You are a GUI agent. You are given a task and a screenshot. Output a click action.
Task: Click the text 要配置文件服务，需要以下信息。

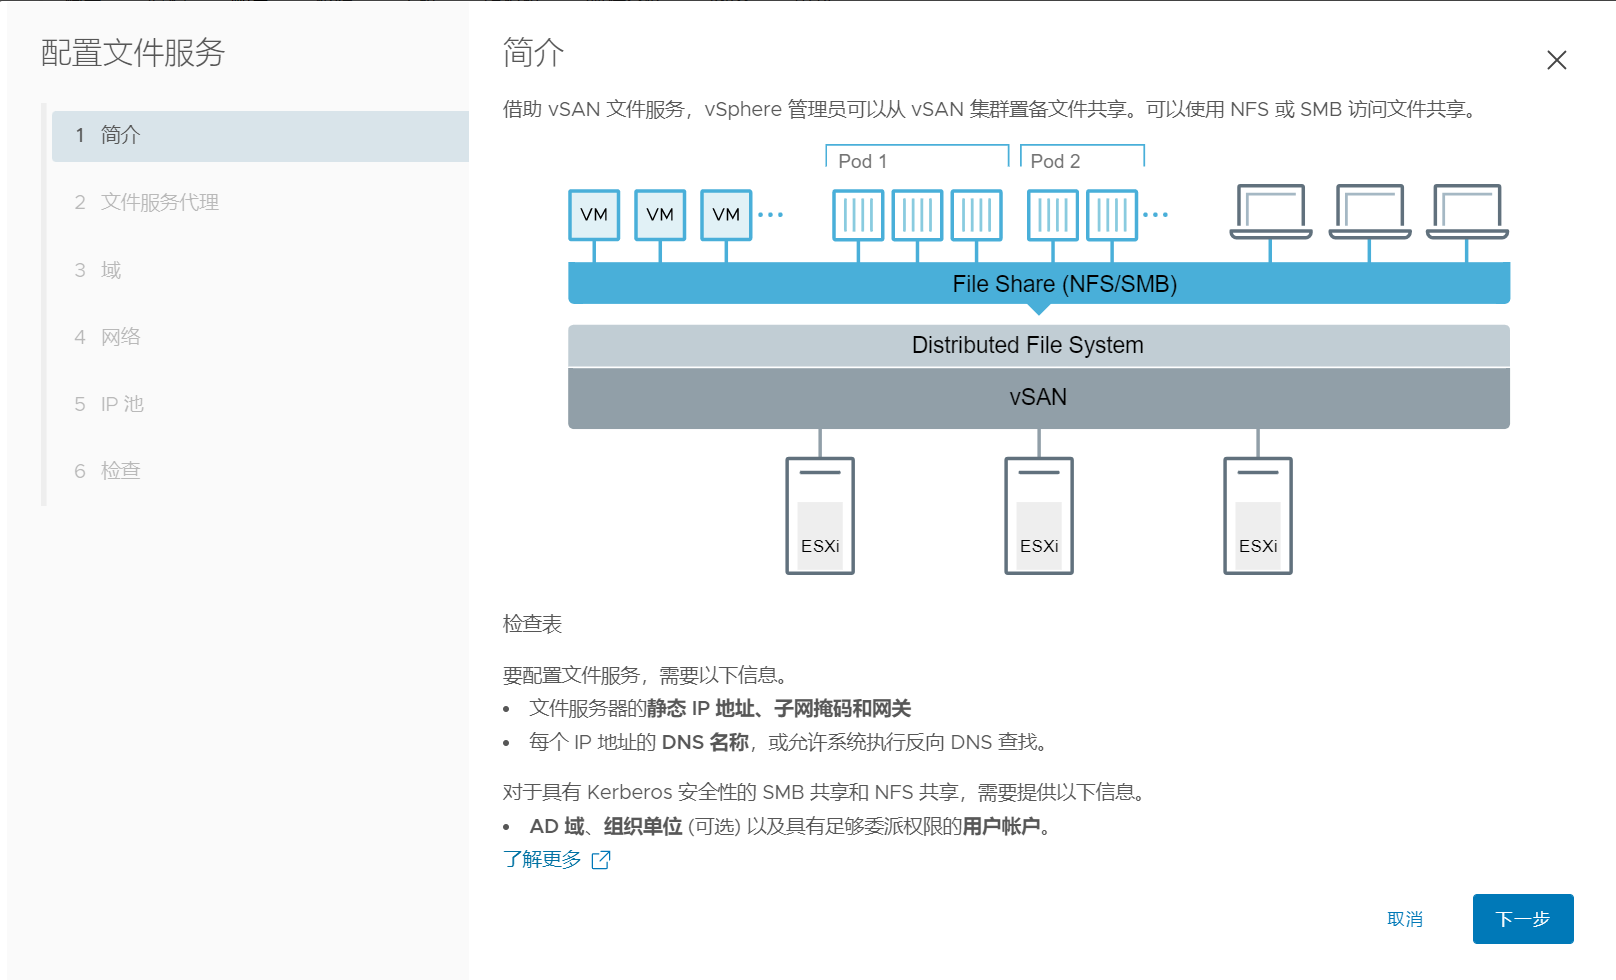click(648, 675)
